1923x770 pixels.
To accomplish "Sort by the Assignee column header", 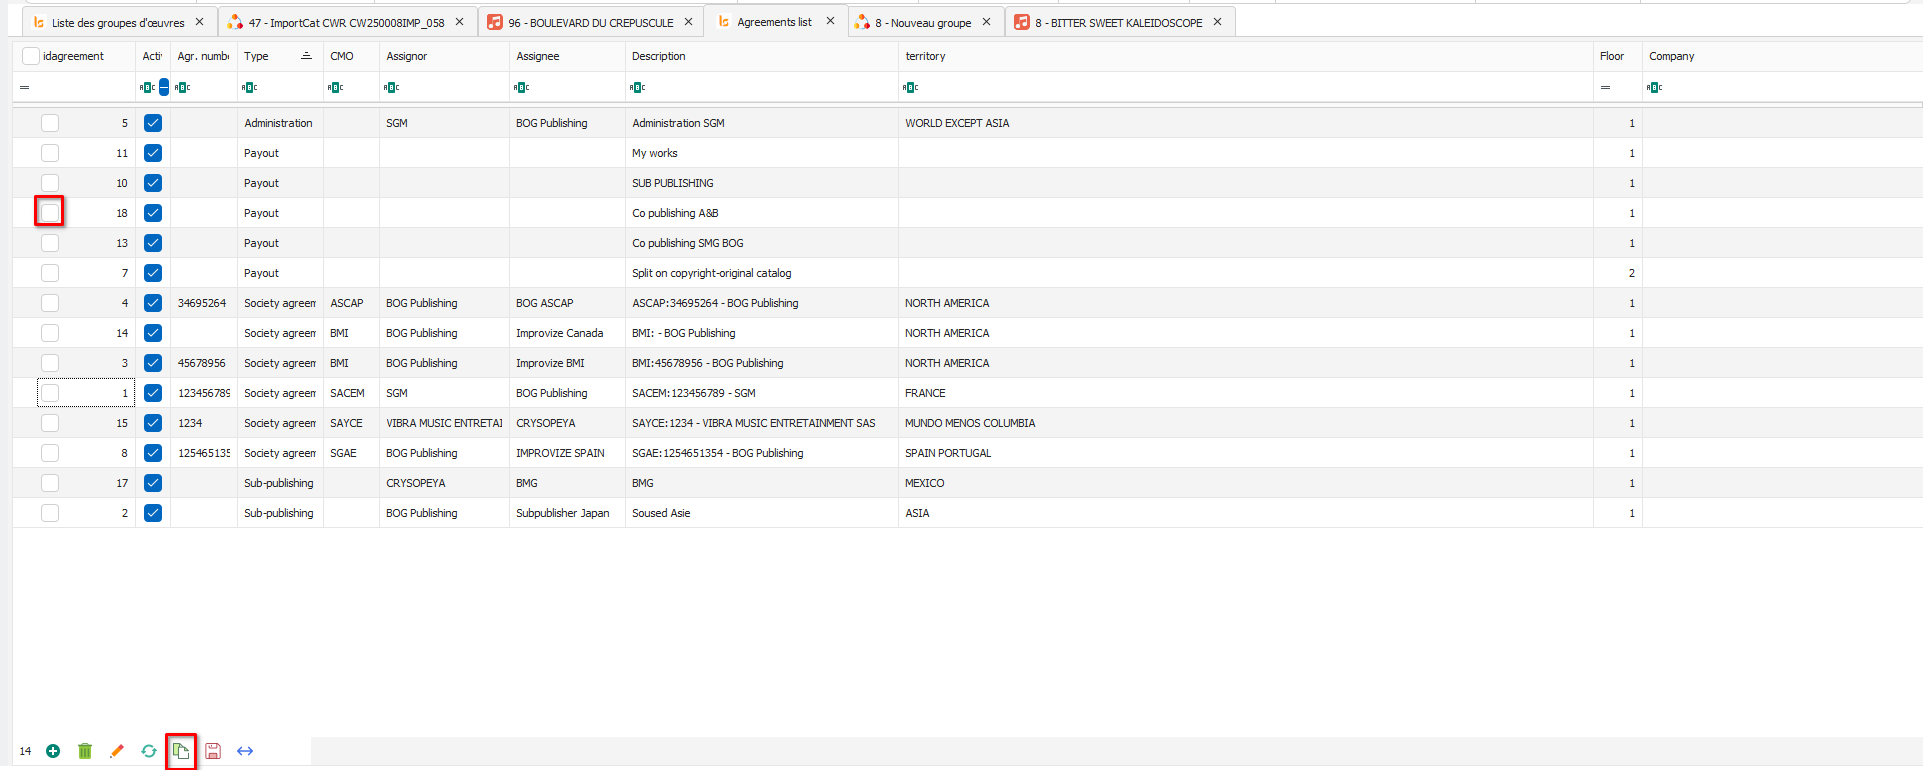I will pyautogui.click(x=538, y=56).
